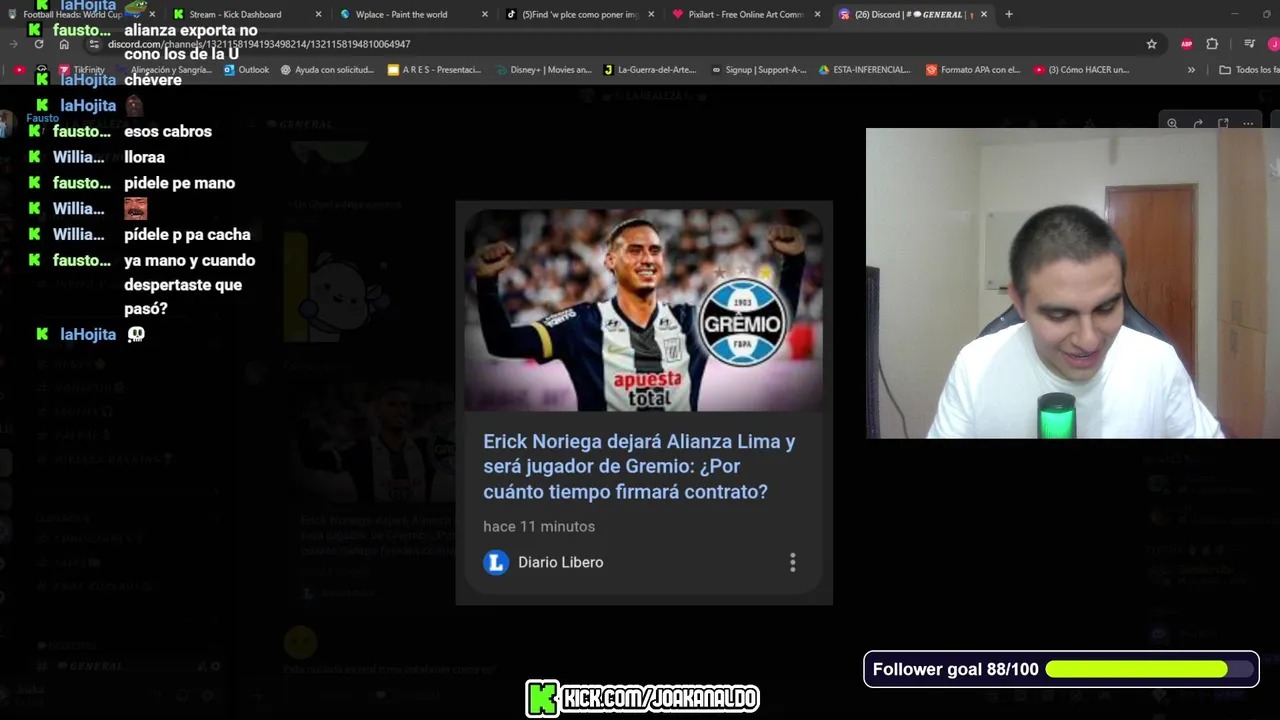Open the Formato APA con el bookmark
1280x720 pixels.
click(x=973, y=70)
